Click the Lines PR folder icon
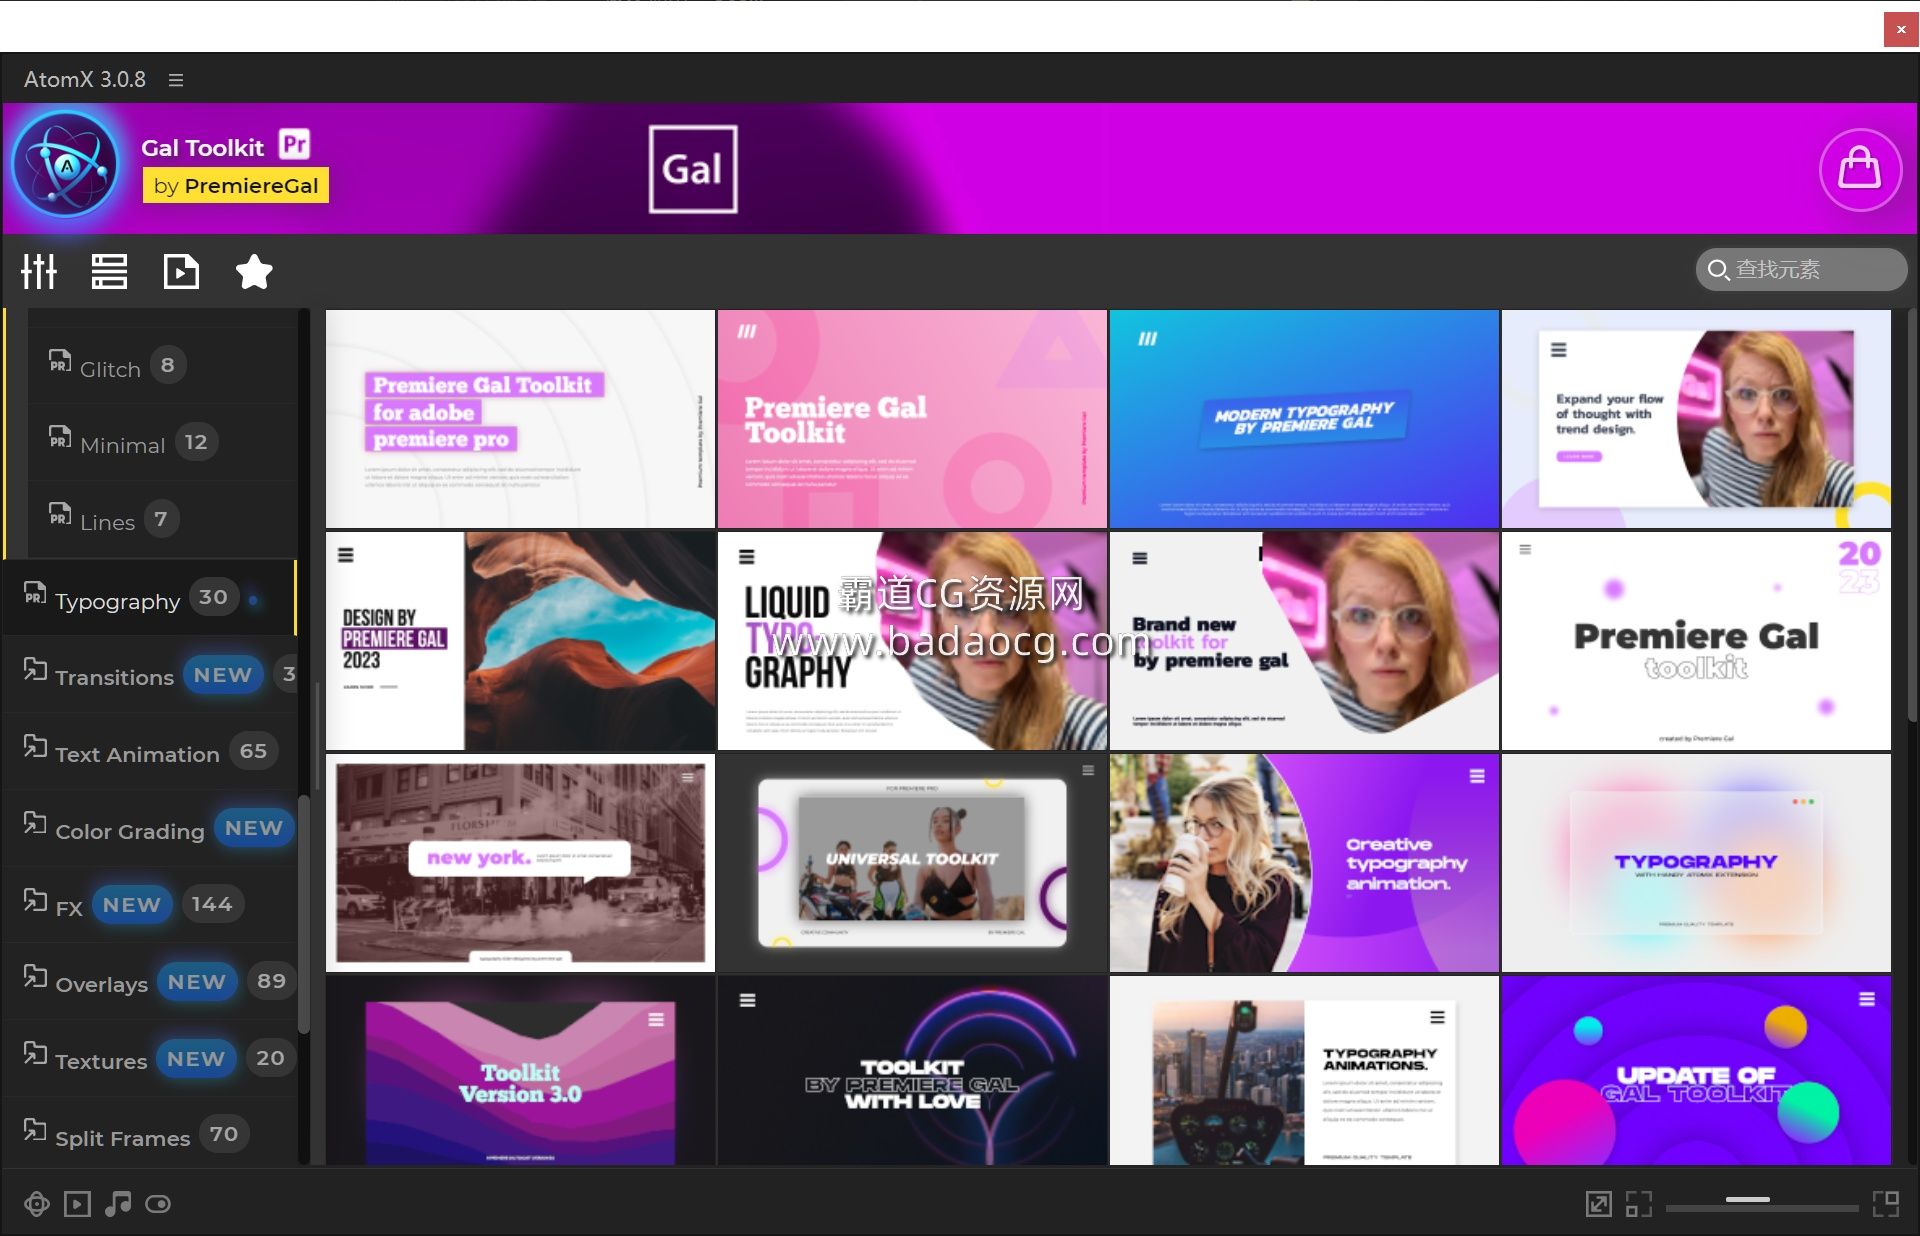The image size is (1920, 1236). (60, 515)
